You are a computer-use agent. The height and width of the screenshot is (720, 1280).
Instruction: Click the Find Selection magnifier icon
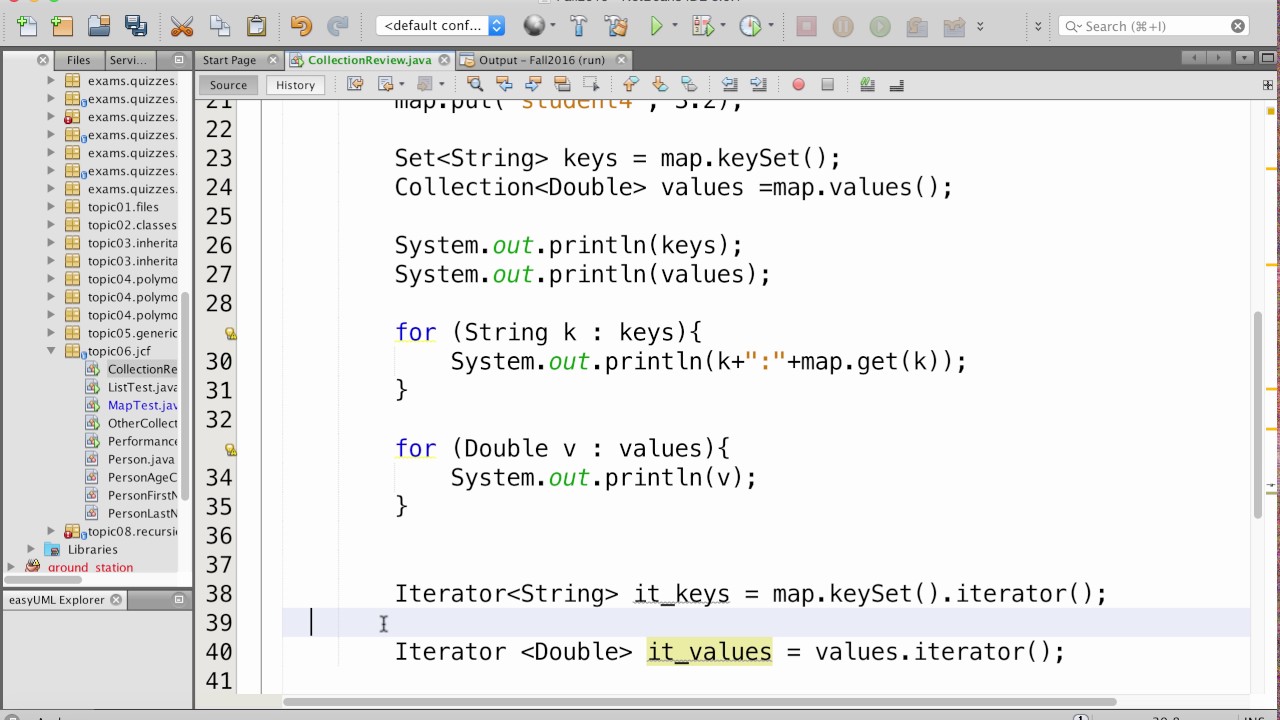(475, 85)
